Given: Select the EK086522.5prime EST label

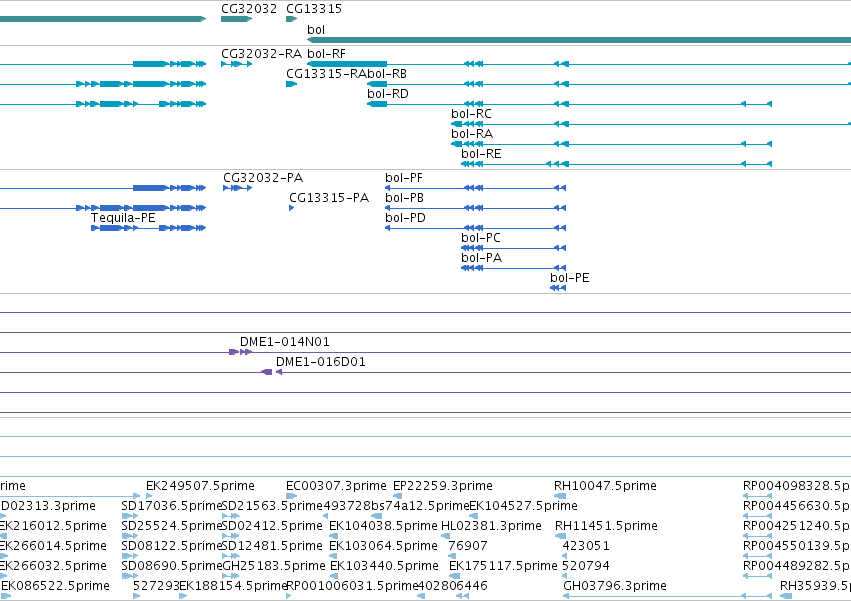Looking at the screenshot, I should click(55, 586).
